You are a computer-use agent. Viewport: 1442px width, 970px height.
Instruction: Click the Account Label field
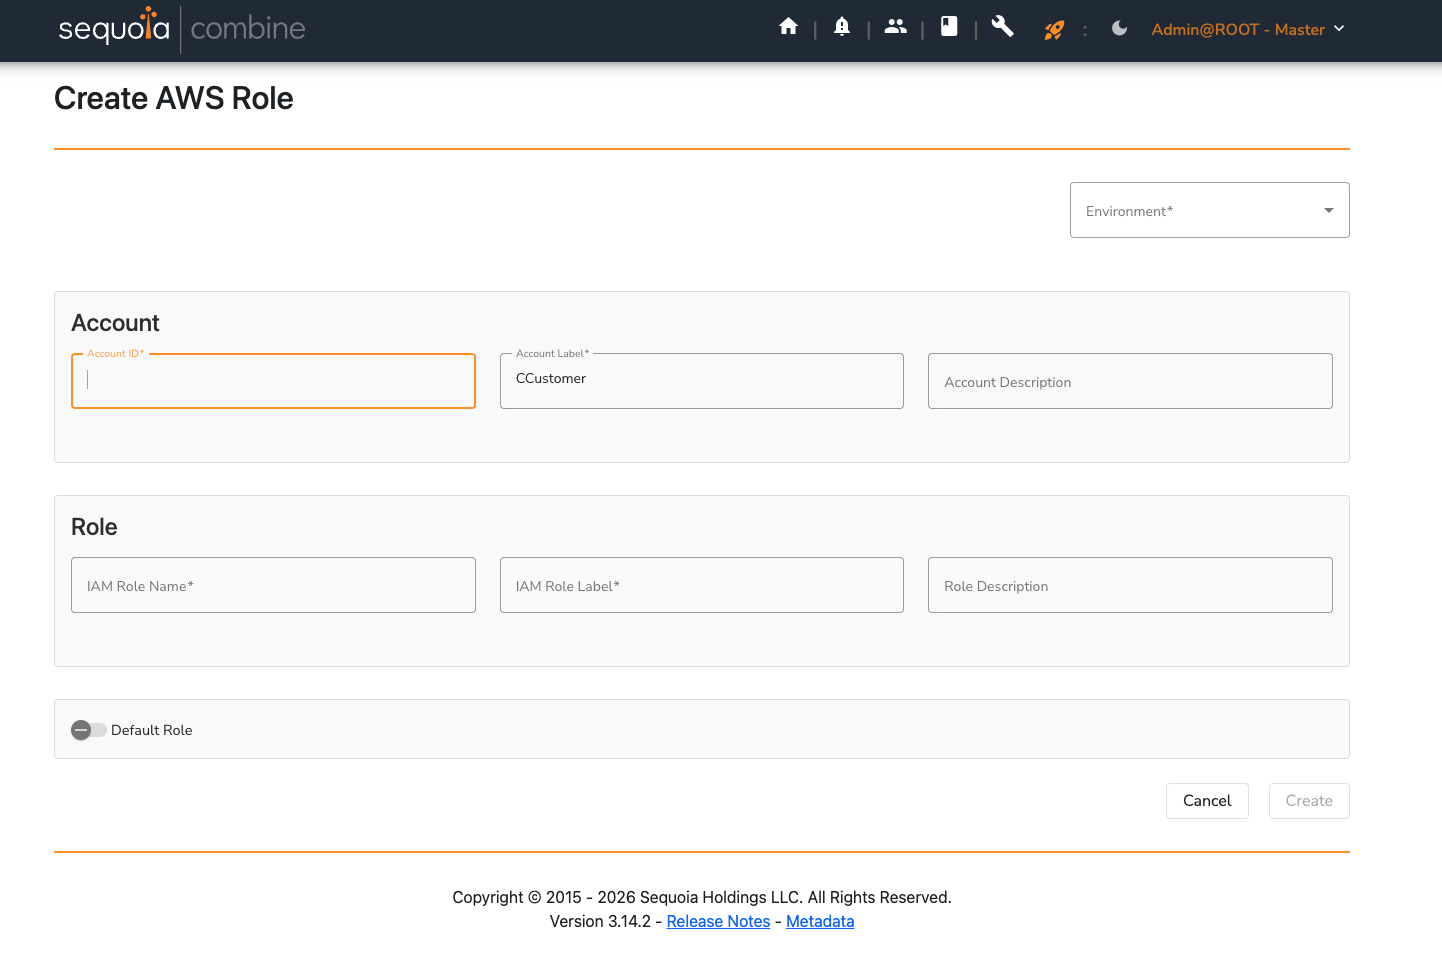tap(701, 381)
